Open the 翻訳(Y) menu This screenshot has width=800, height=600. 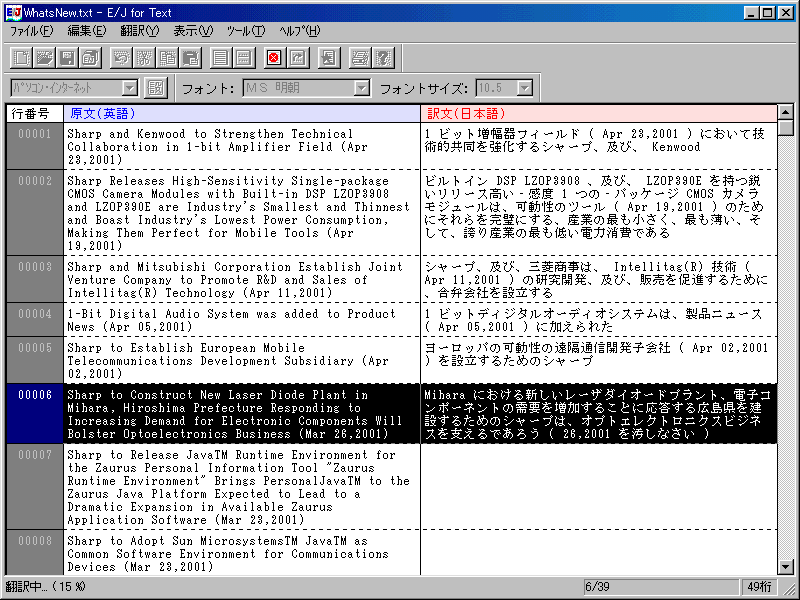(x=140, y=31)
